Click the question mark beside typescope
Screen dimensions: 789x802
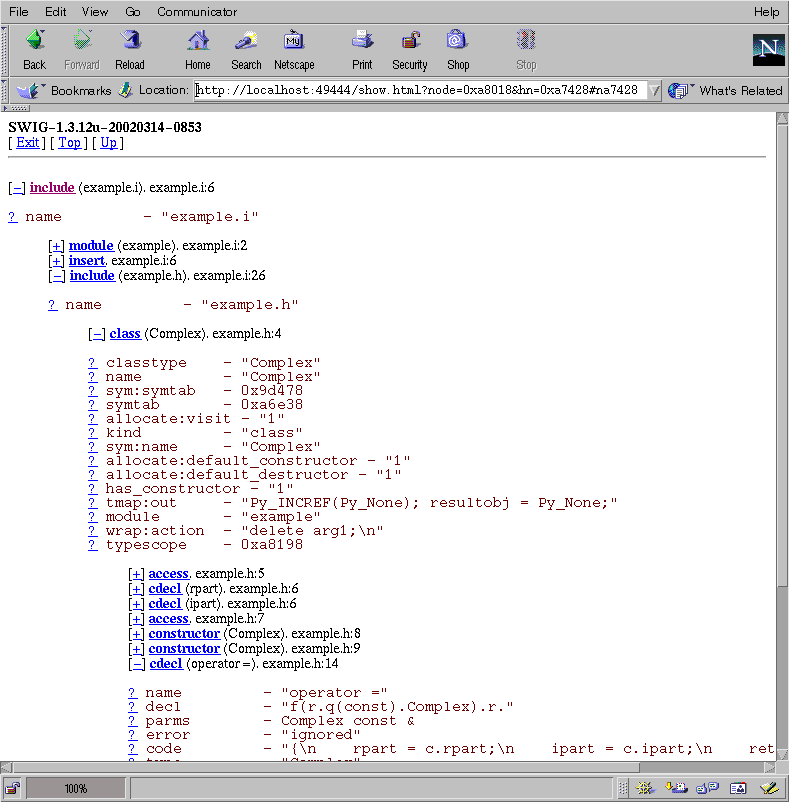92,545
